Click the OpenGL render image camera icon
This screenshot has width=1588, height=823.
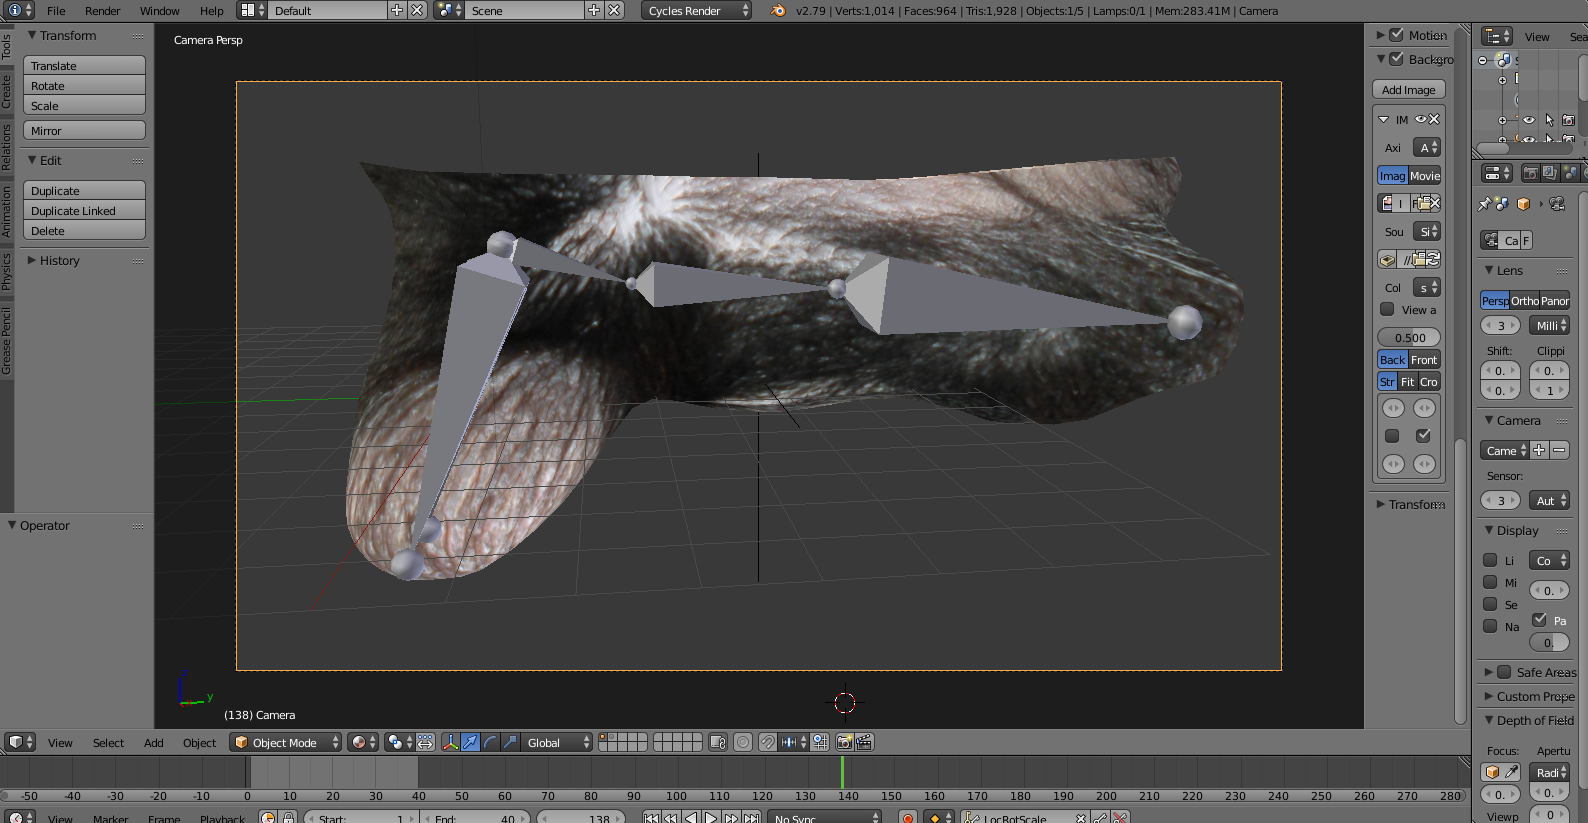[844, 742]
